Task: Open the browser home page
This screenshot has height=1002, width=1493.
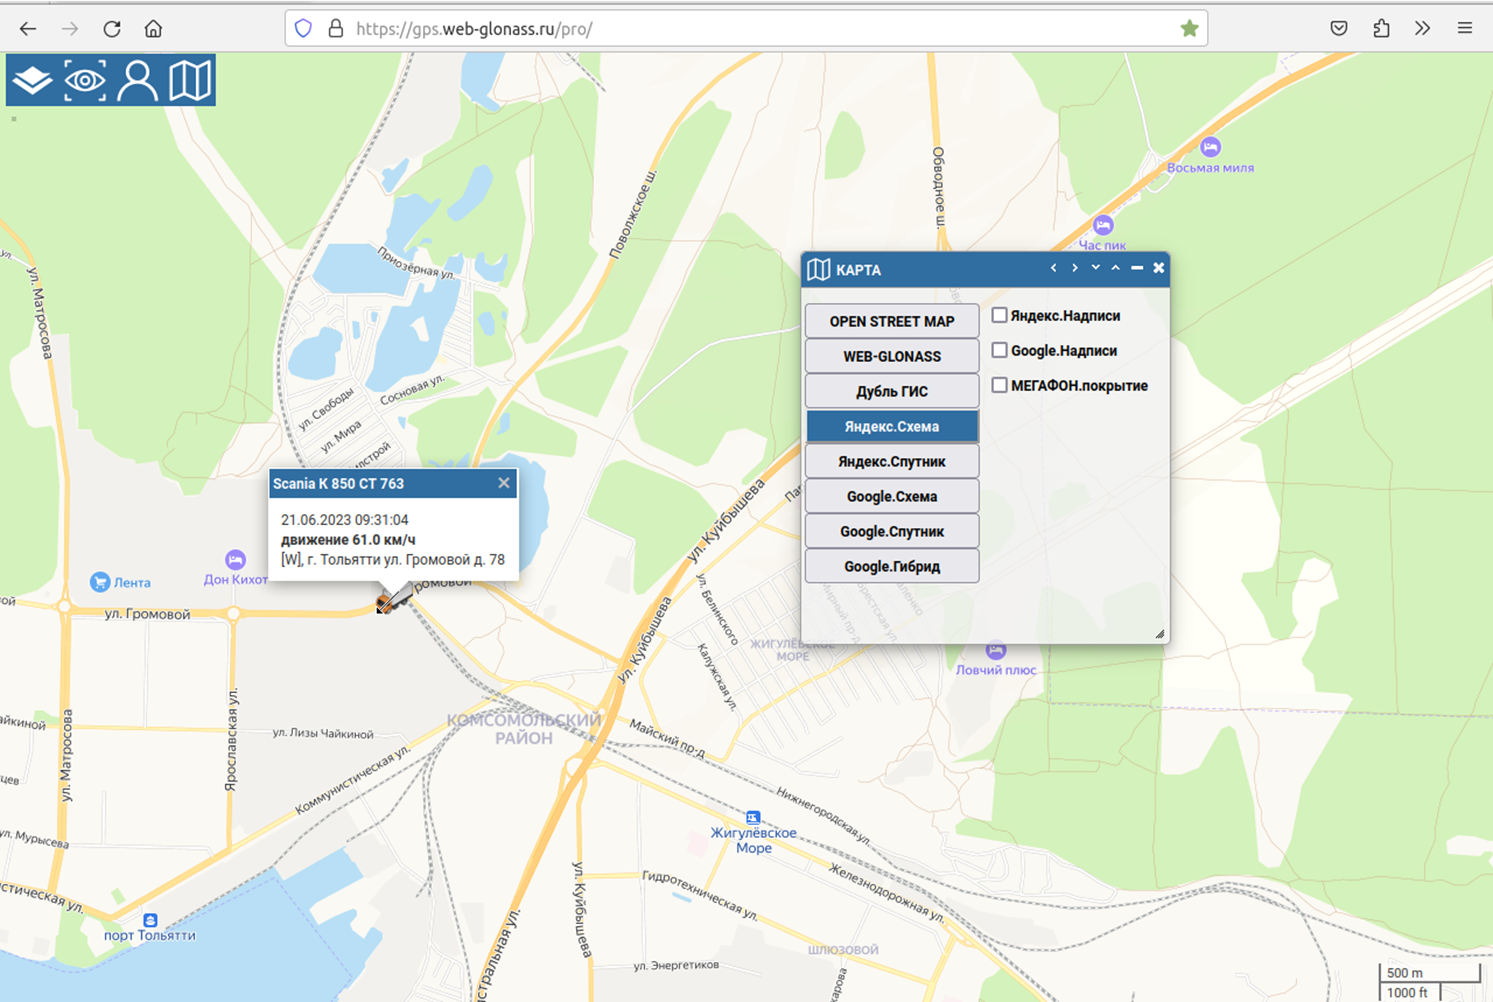Action: pos(153,28)
